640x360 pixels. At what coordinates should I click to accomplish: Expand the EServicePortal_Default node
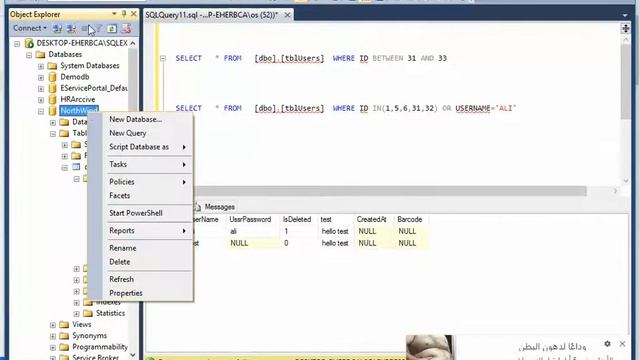click(x=41, y=89)
